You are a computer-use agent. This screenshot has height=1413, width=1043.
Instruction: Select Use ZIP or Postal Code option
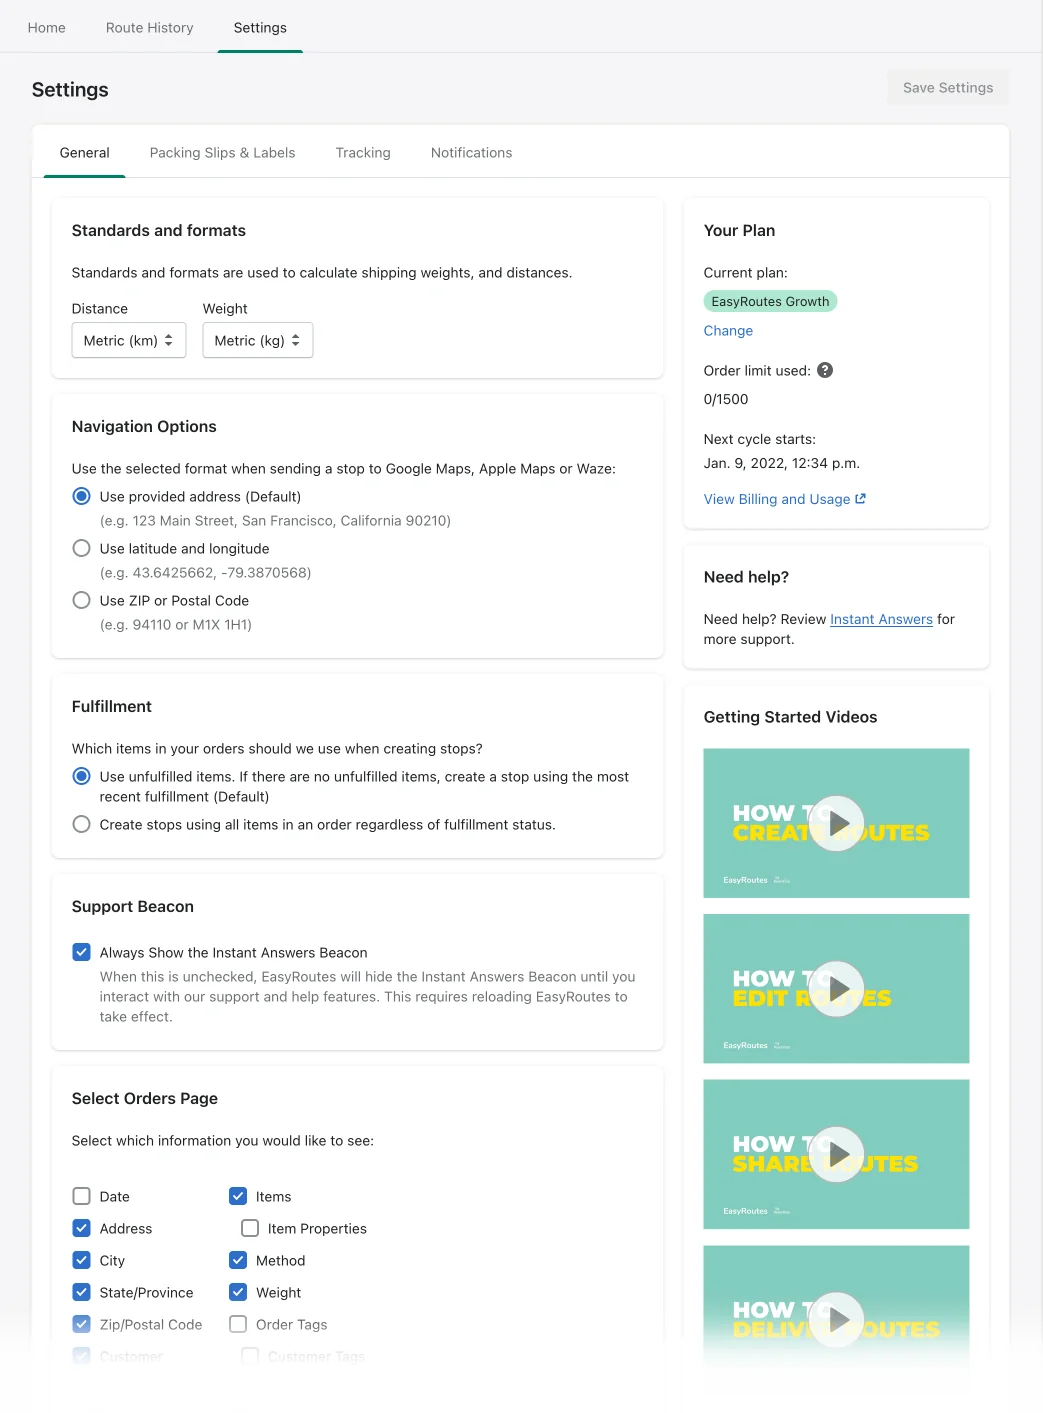[x=82, y=600]
